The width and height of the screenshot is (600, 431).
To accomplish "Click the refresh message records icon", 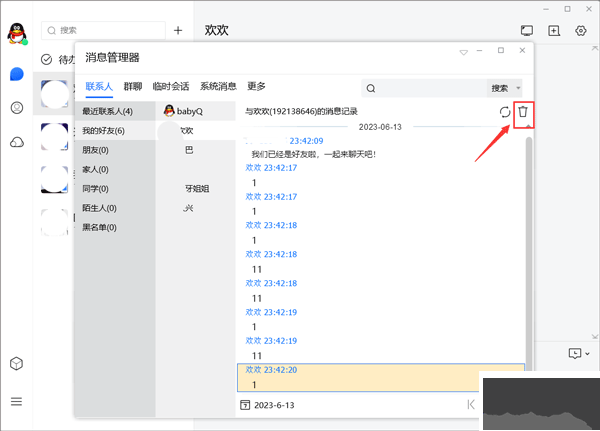I will (x=505, y=112).
